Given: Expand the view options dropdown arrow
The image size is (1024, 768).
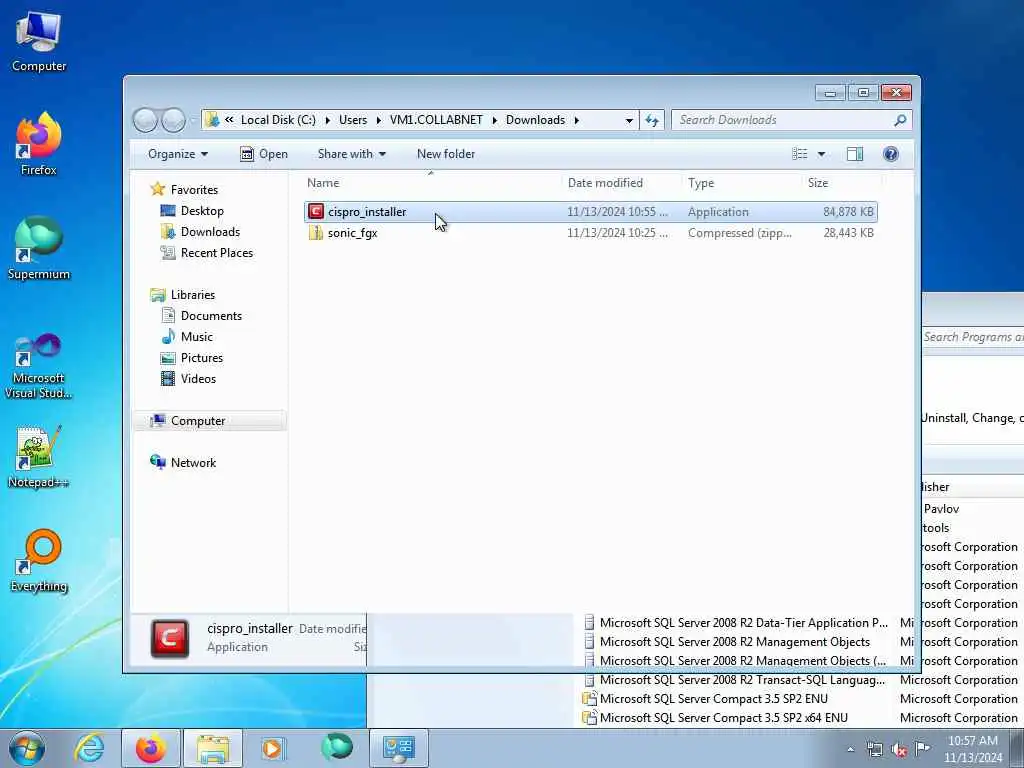Looking at the screenshot, I should click(821, 154).
